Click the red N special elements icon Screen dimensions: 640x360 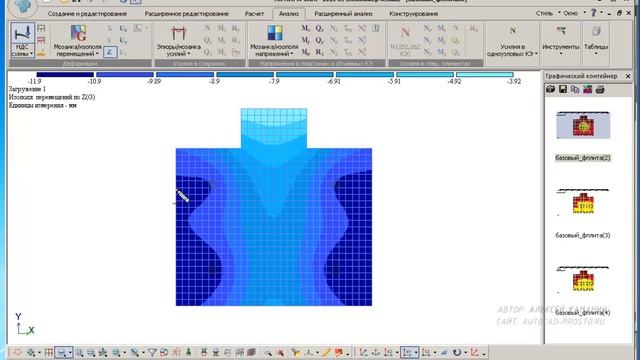[405, 33]
